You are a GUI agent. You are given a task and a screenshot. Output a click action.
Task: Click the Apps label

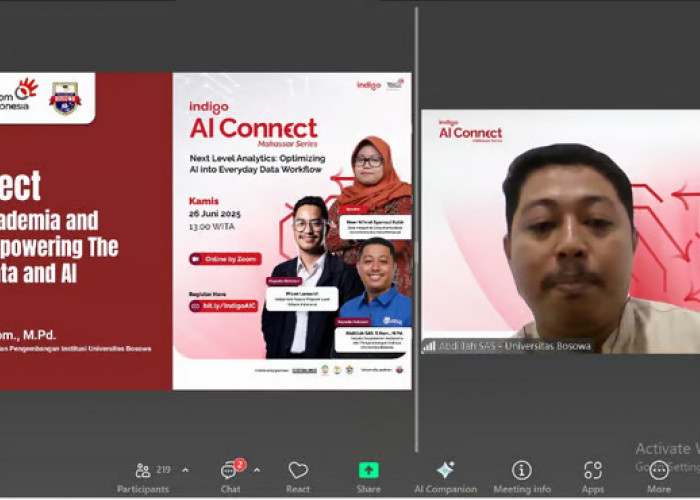tap(593, 490)
